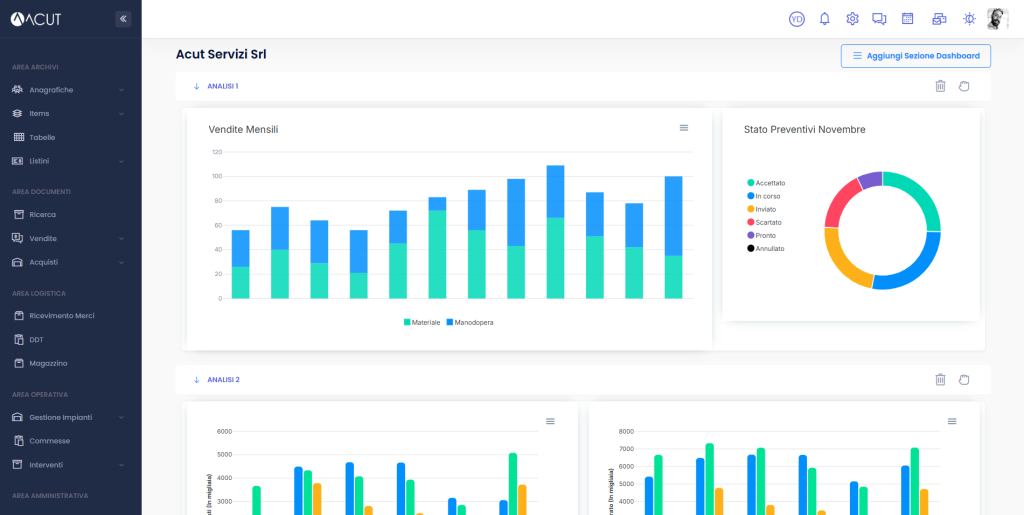Open Magazzino from the sidebar

[x=48, y=363]
